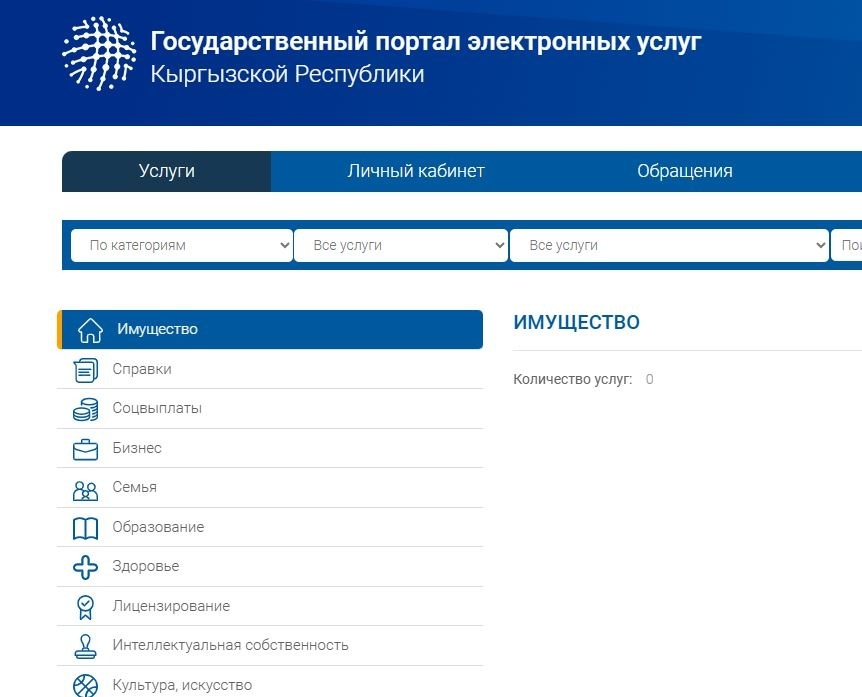Expand the narrow Все услуги dropdown
This screenshot has width=862, height=697.
401,245
